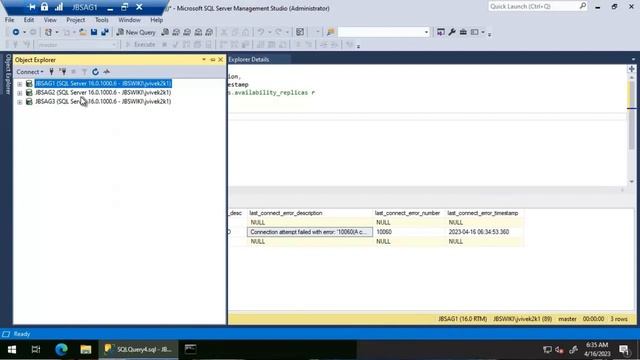Click the New Project toolbar icon
This screenshot has height=360, width=640.
pyautogui.click(x=48, y=32)
